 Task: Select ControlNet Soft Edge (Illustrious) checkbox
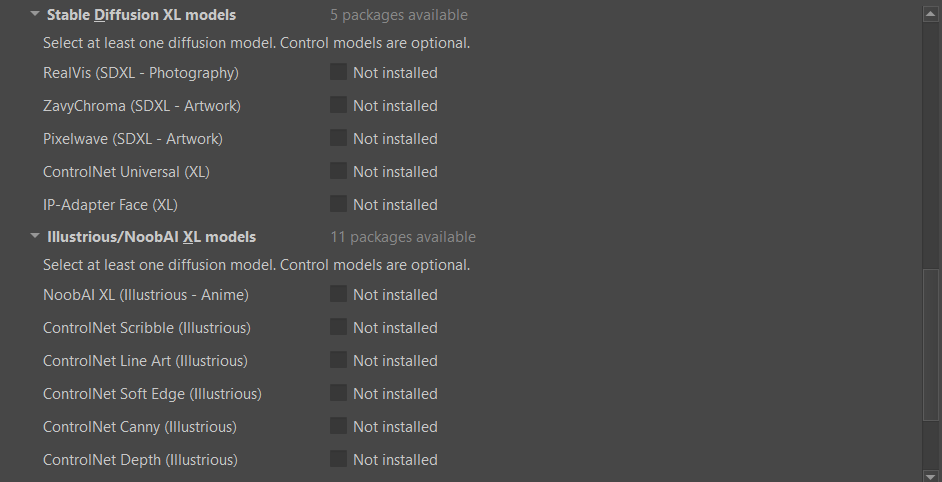coord(338,394)
